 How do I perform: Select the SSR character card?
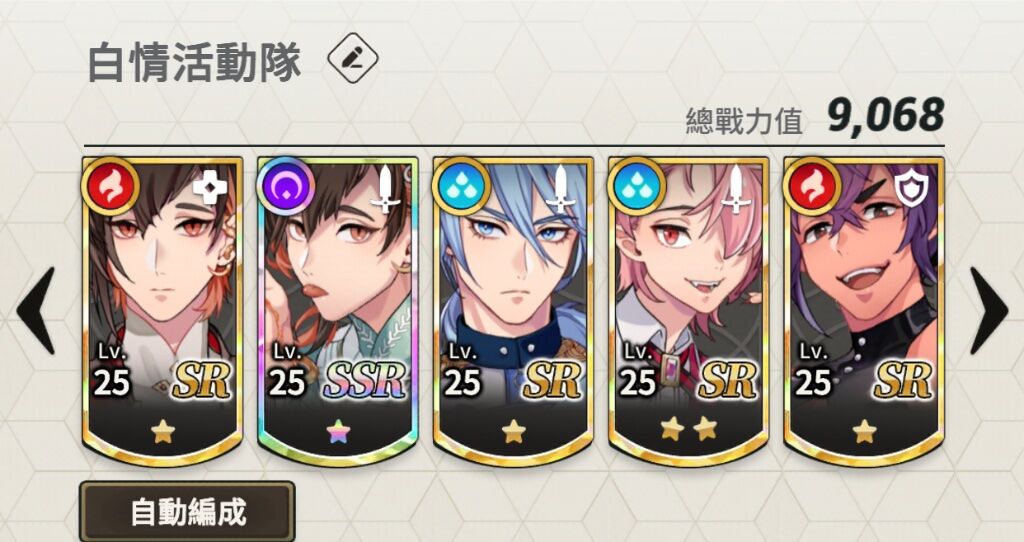338,311
